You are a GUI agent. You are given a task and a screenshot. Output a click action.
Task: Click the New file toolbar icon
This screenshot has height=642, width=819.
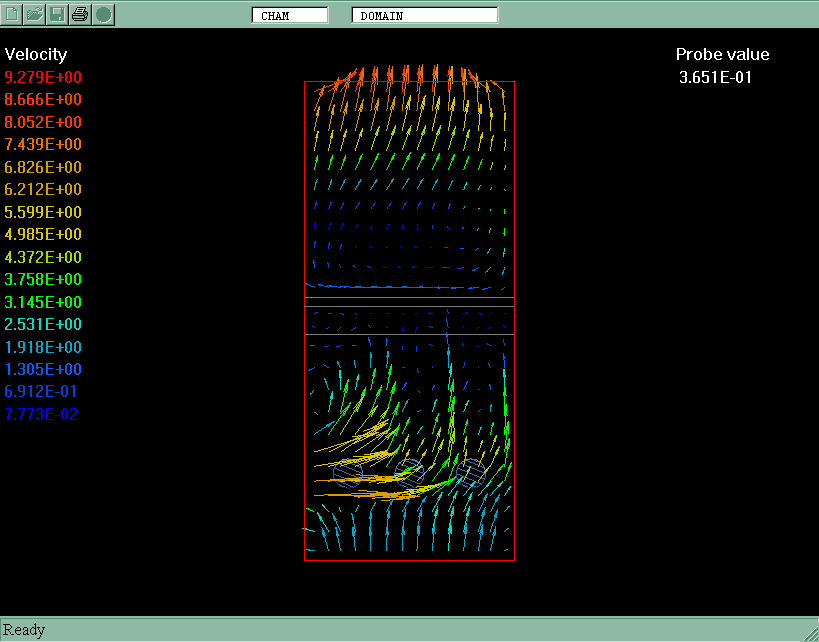(x=13, y=14)
